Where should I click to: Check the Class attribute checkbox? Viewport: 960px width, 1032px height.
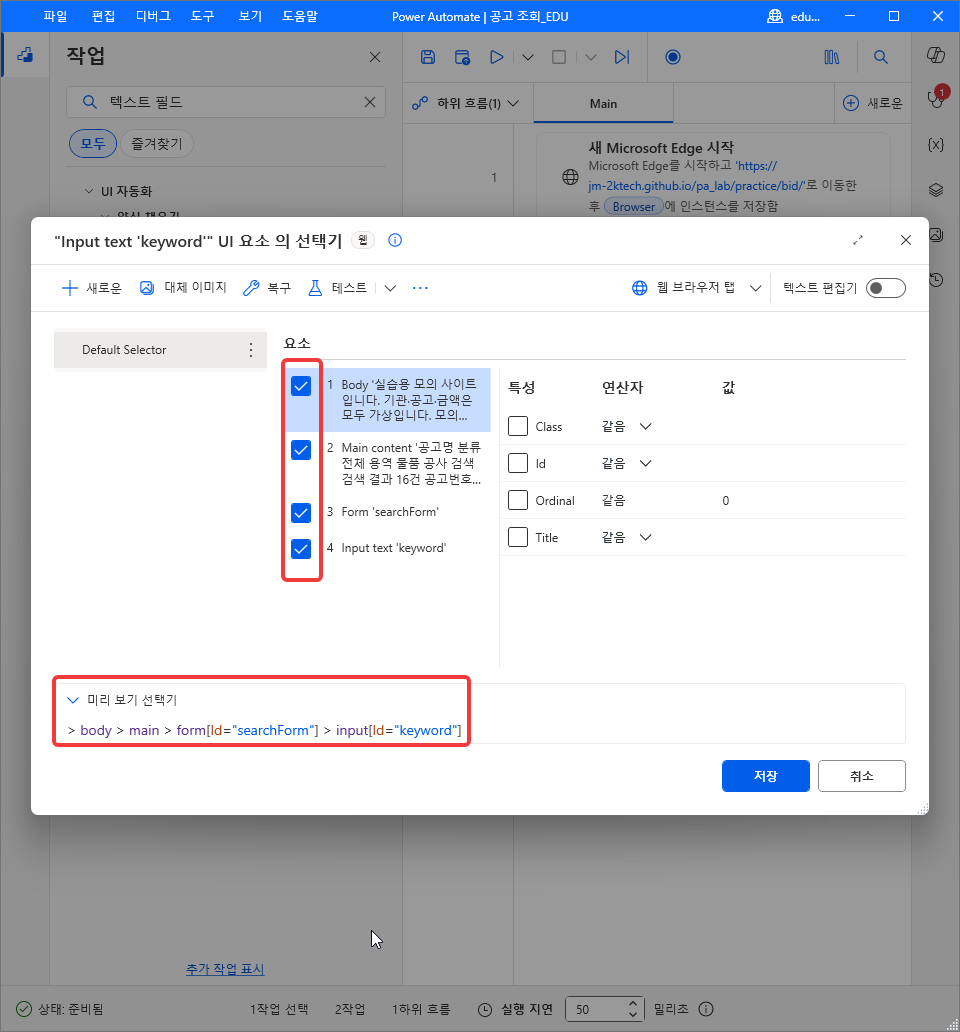pyautogui.click(x=518, y=426)
